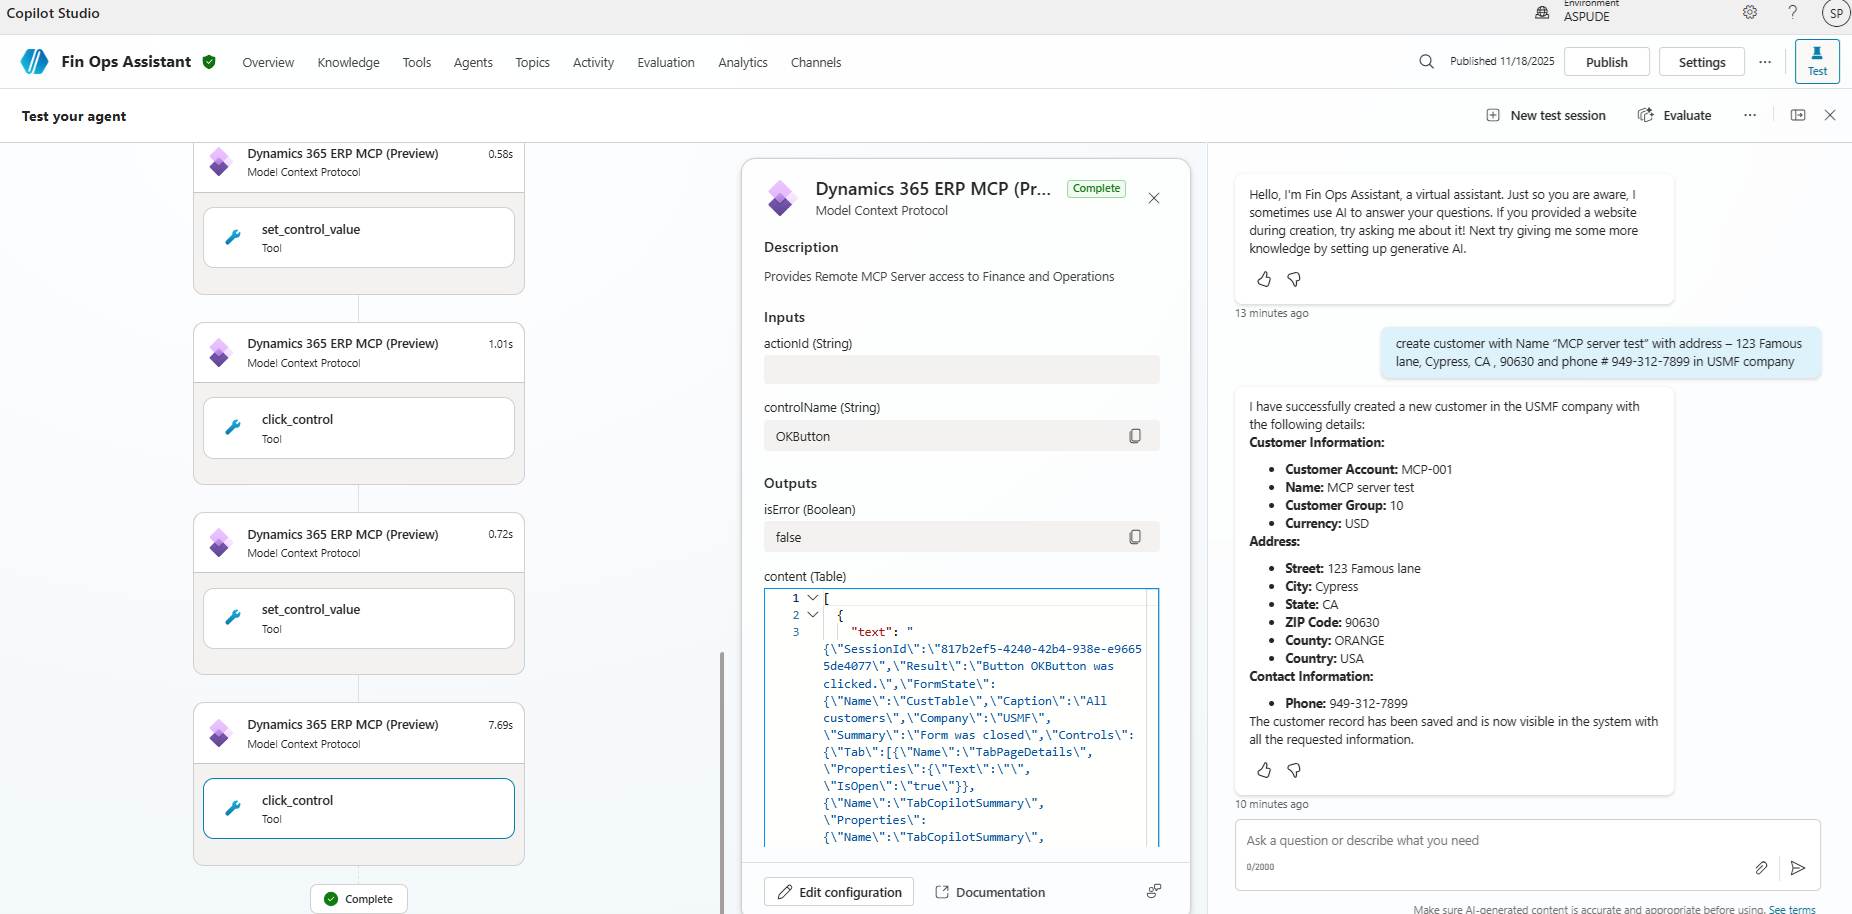This screenshot has width=1852, height=914.
Task: Open Edit configuration for the MCP tool
Action: tap(838, 891)
